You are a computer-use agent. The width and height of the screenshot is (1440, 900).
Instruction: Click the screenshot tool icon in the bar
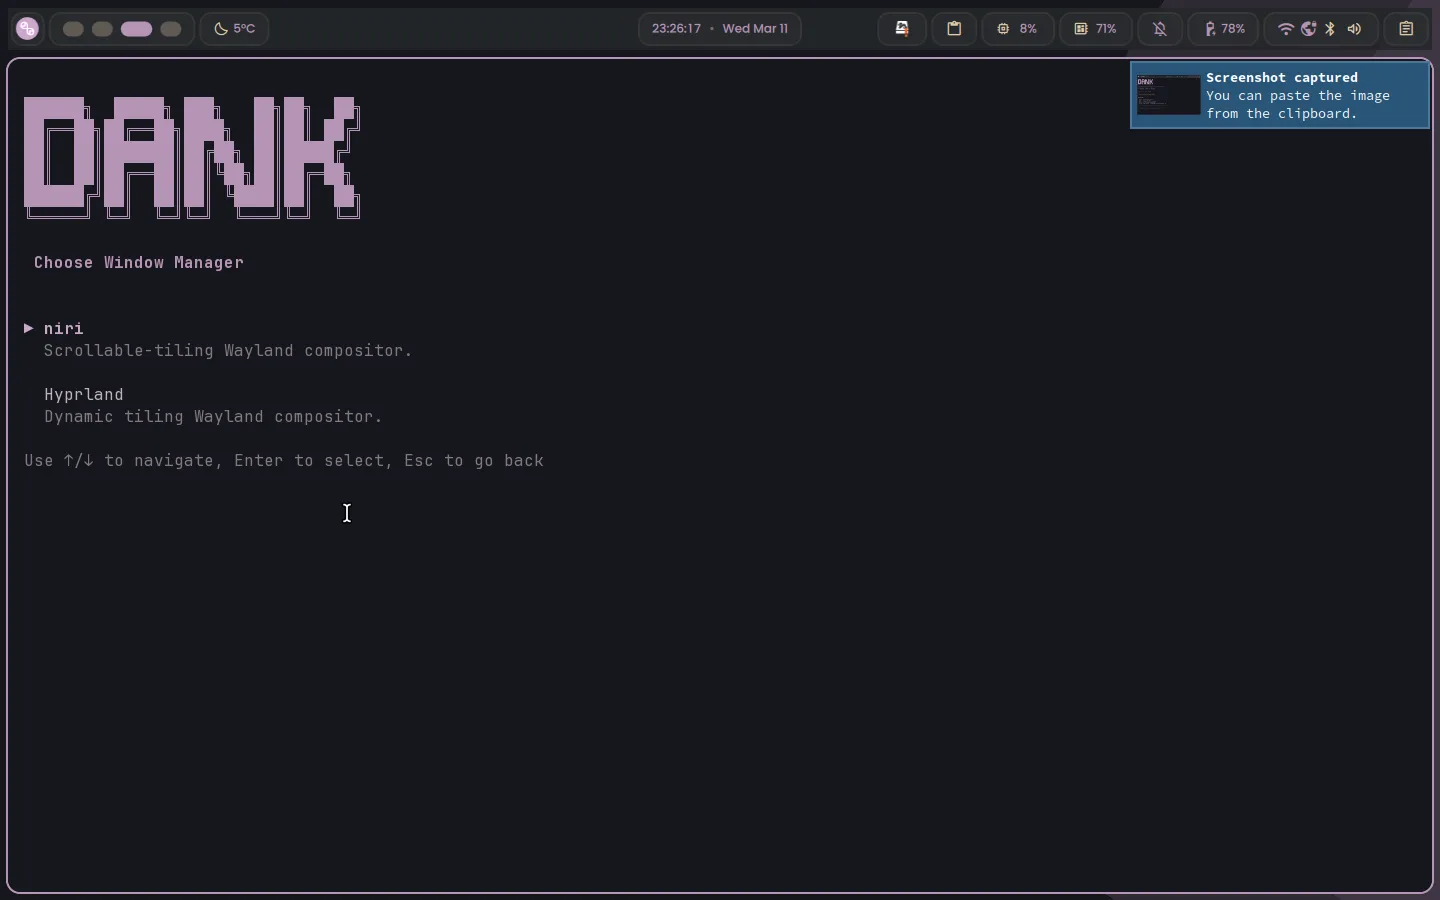903,29
